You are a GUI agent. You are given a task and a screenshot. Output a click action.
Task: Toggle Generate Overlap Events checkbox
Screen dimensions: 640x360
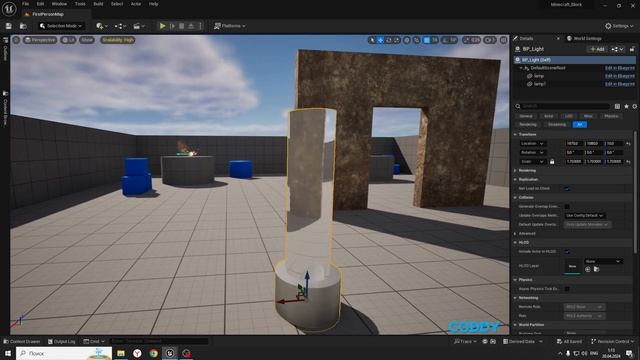567,207
